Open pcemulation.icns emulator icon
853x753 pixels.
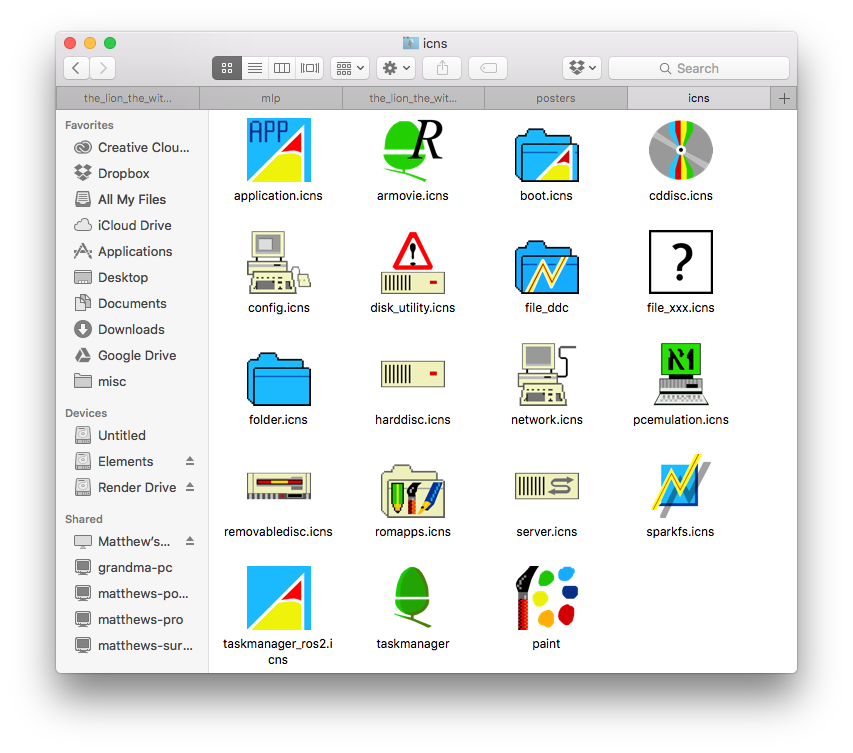pyautogui.click(x=680, y=374)
